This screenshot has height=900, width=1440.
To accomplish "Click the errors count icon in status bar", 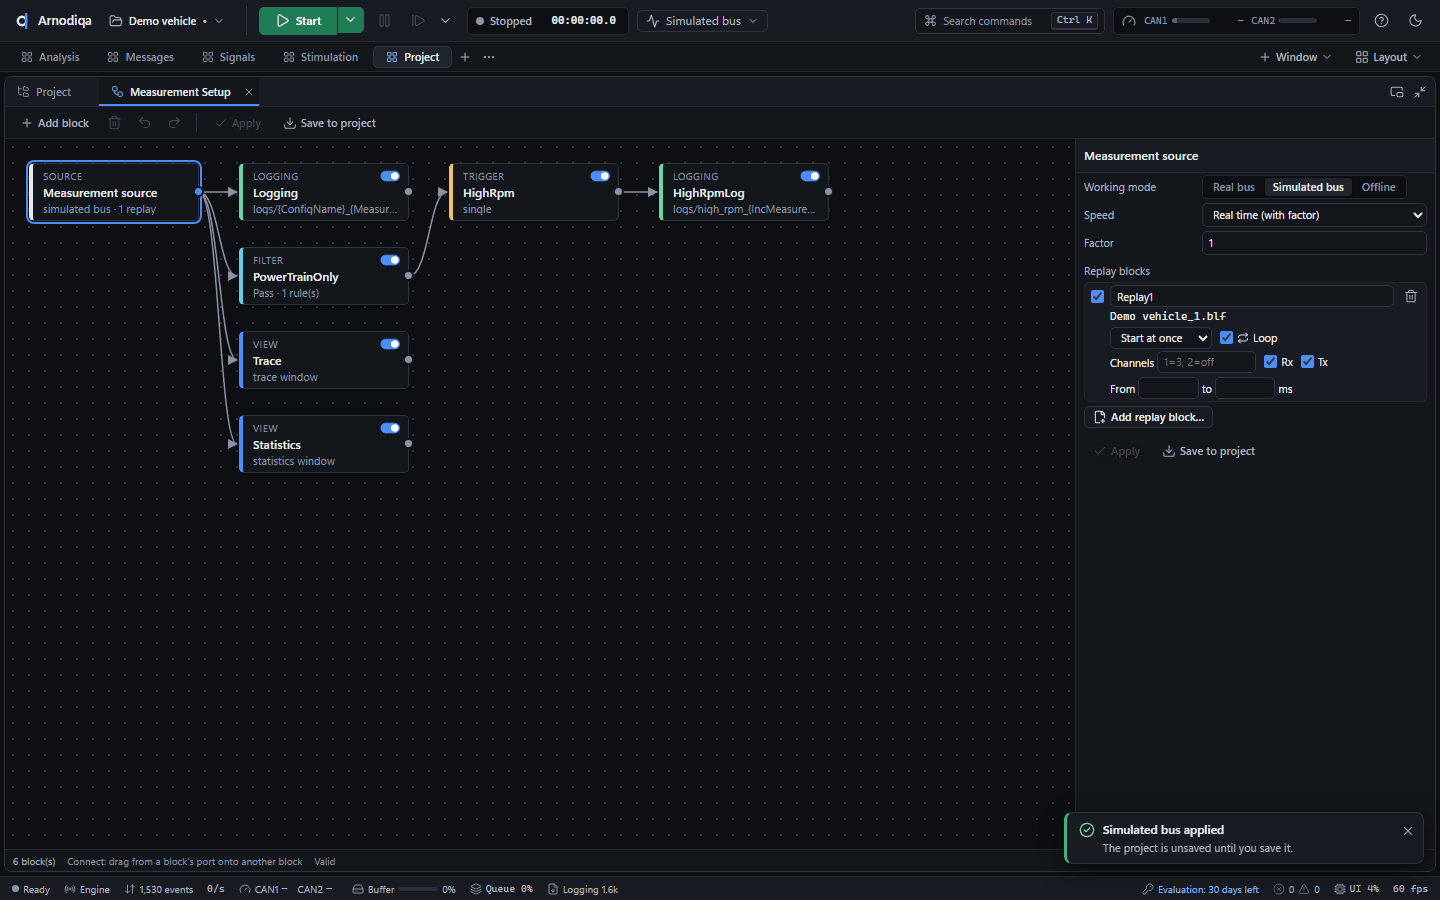I will pyautogui.click(x=1279, y=889).
